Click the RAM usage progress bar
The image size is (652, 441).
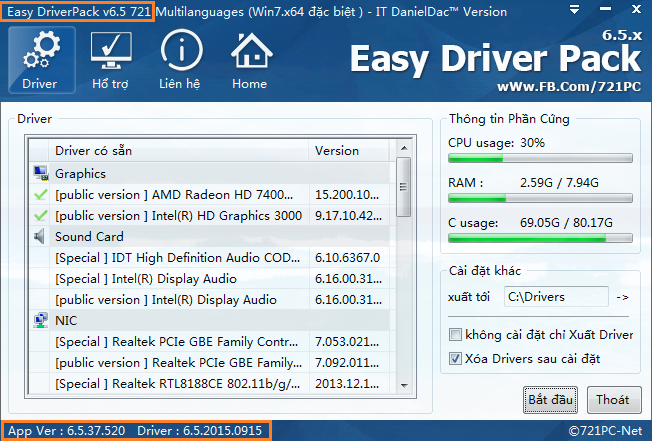540,198
